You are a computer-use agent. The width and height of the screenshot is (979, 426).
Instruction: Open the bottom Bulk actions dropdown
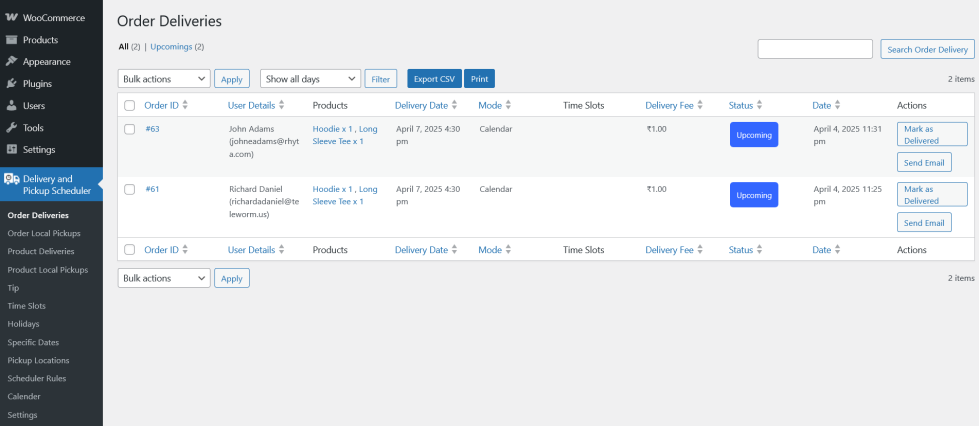click(x=164, y=278)
